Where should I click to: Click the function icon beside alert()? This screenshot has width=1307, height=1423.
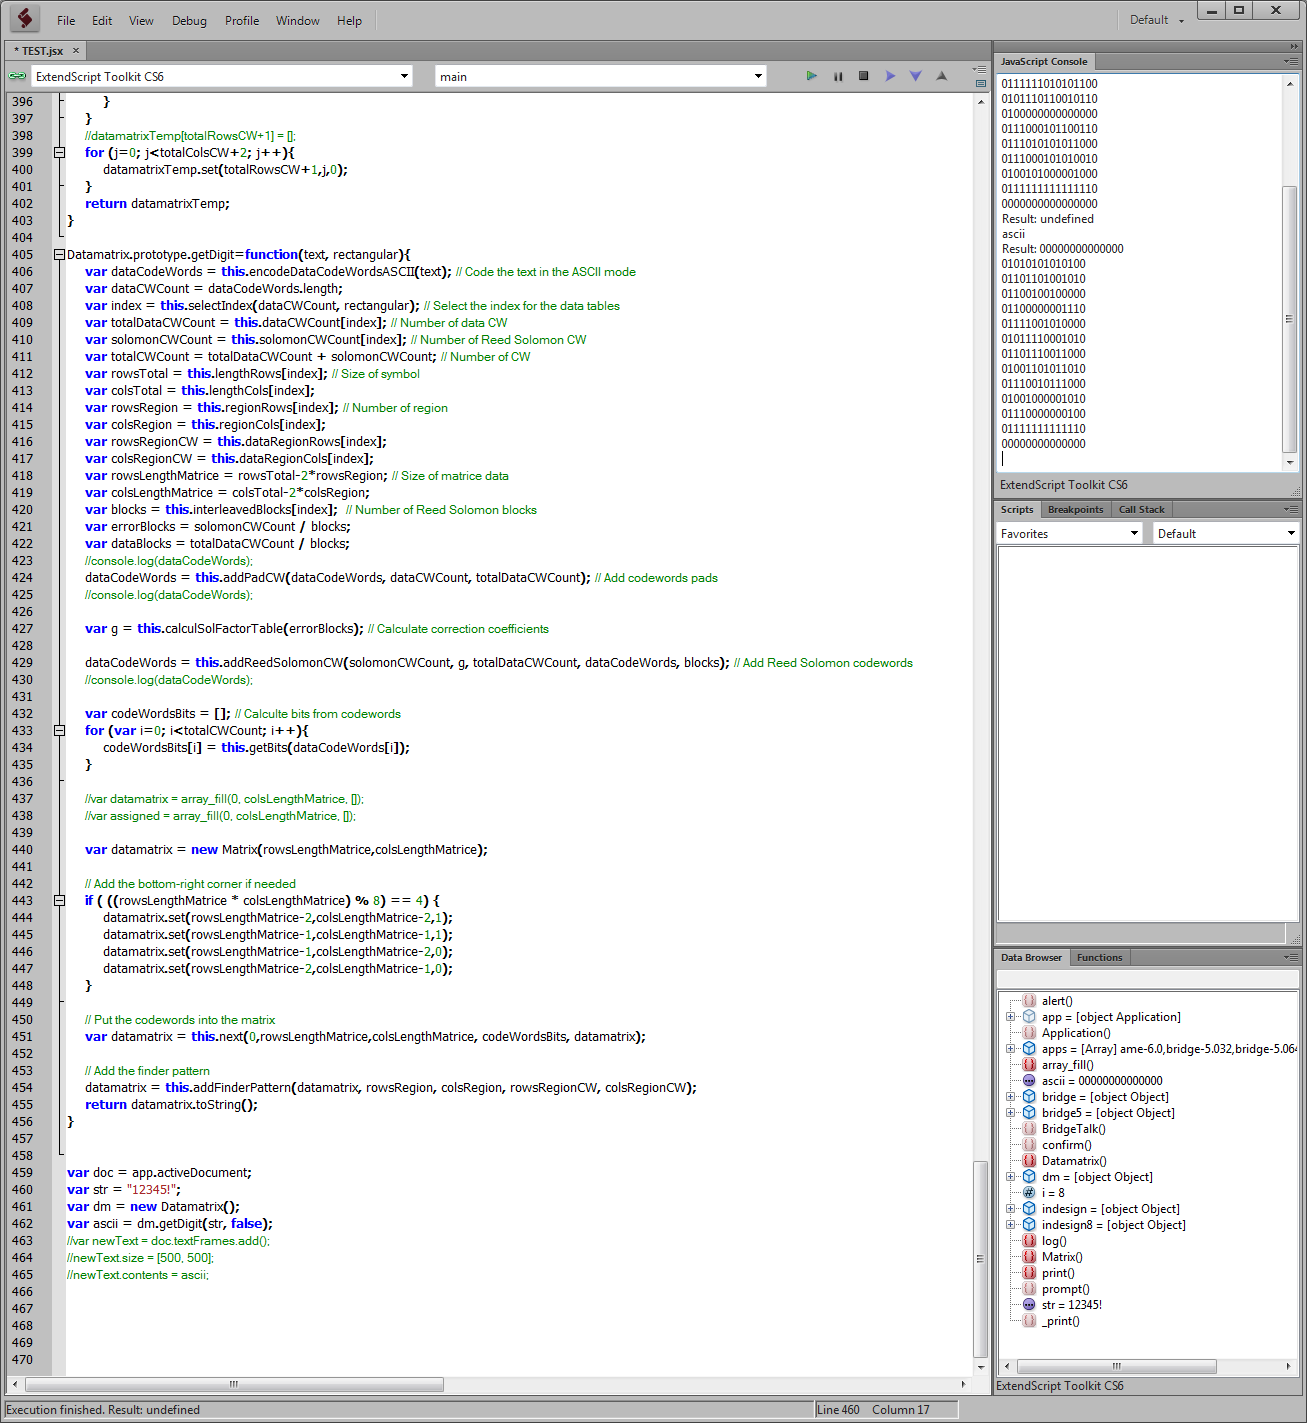[x=1029, y=1001]
